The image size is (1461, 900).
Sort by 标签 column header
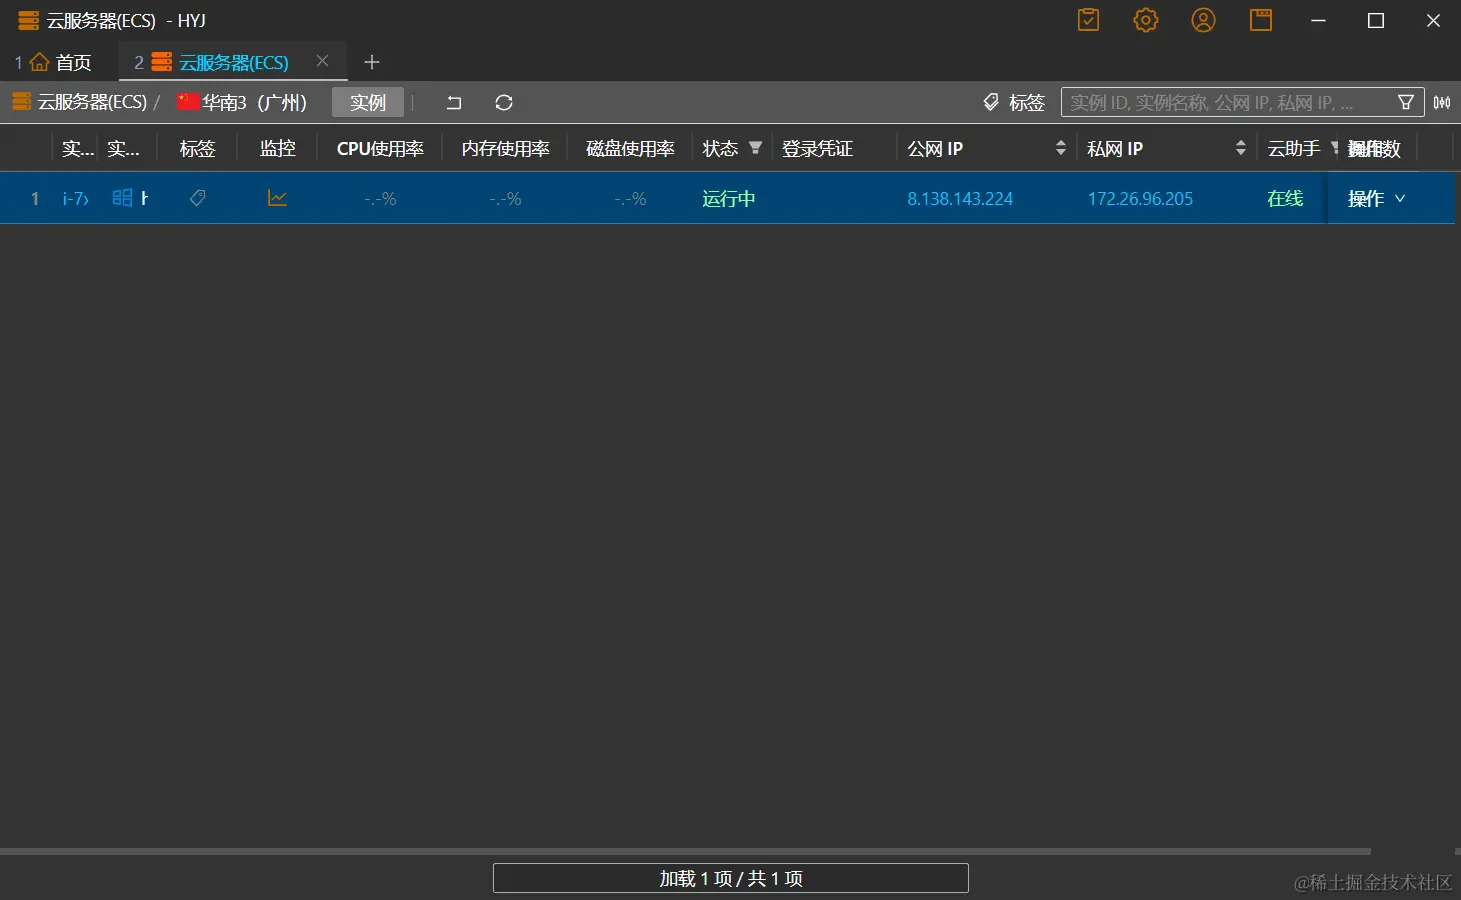point(197,149)
